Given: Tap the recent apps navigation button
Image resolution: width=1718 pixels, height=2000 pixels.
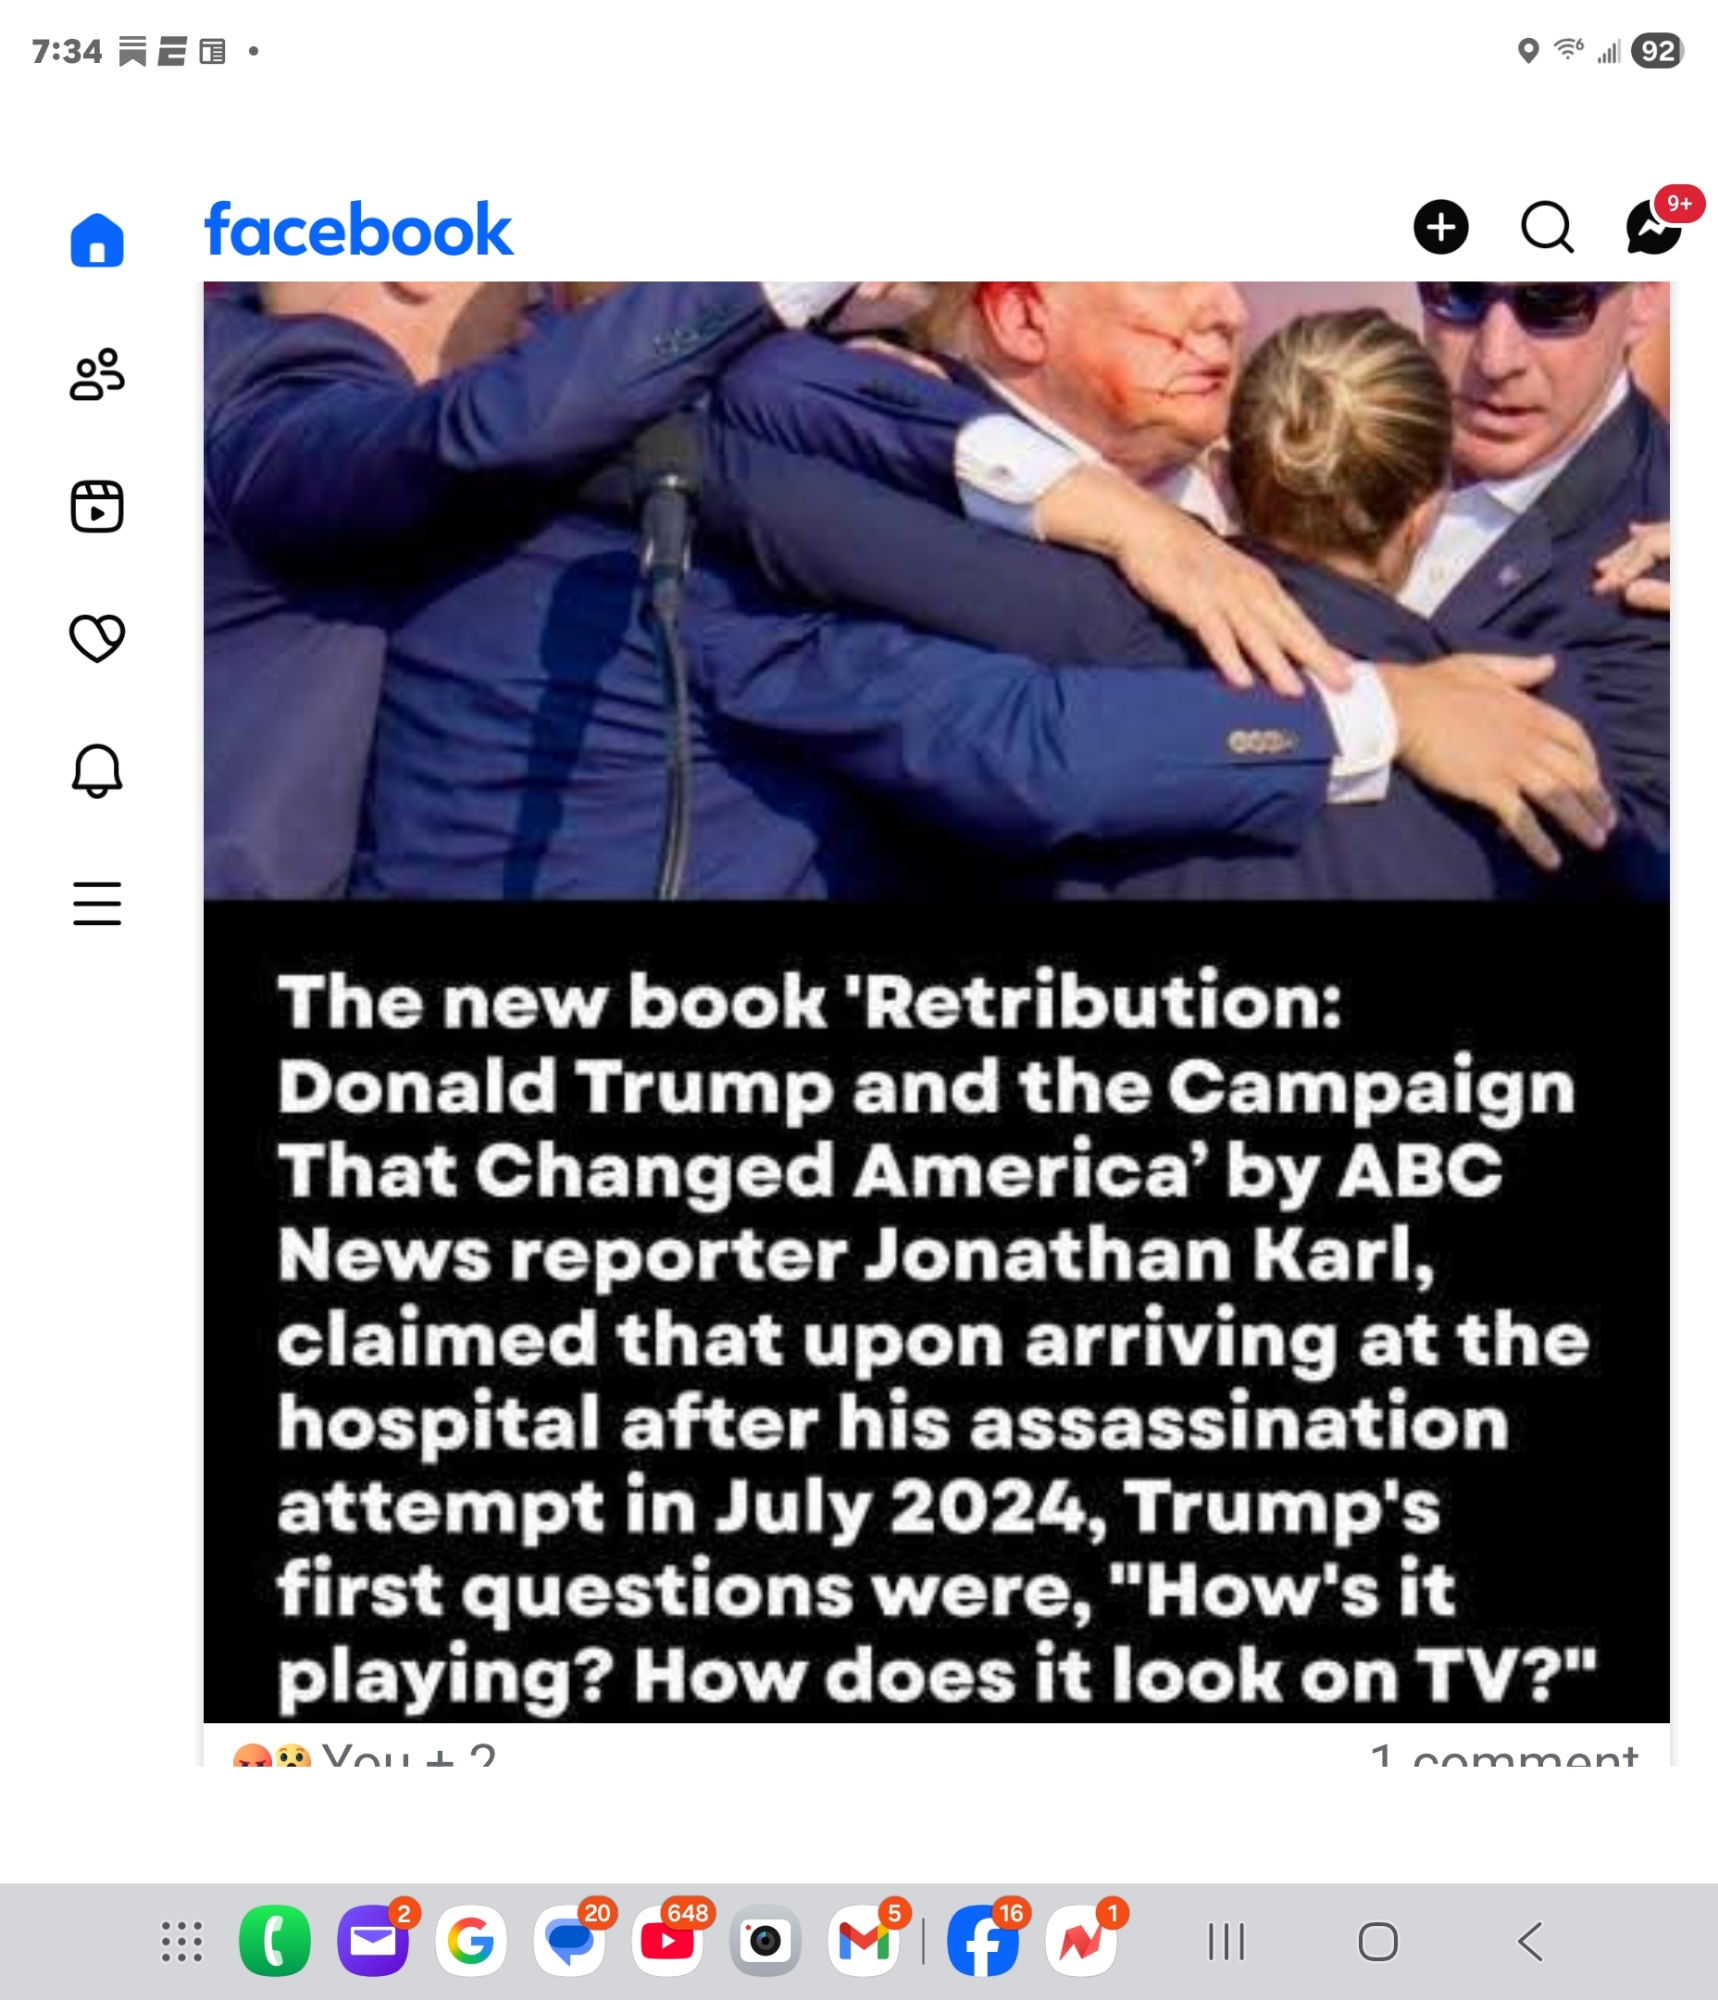Looking at the screenshot, I should click(1226, 1942).
